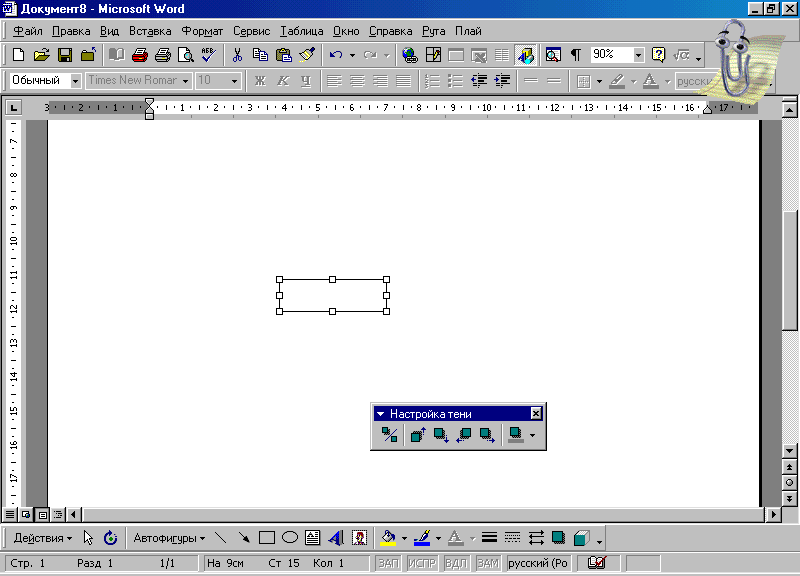This screenshot has height=576, width=800.
Task: Turn shadow on or off in Настройка тени
Action: click(x=389, y=435)
